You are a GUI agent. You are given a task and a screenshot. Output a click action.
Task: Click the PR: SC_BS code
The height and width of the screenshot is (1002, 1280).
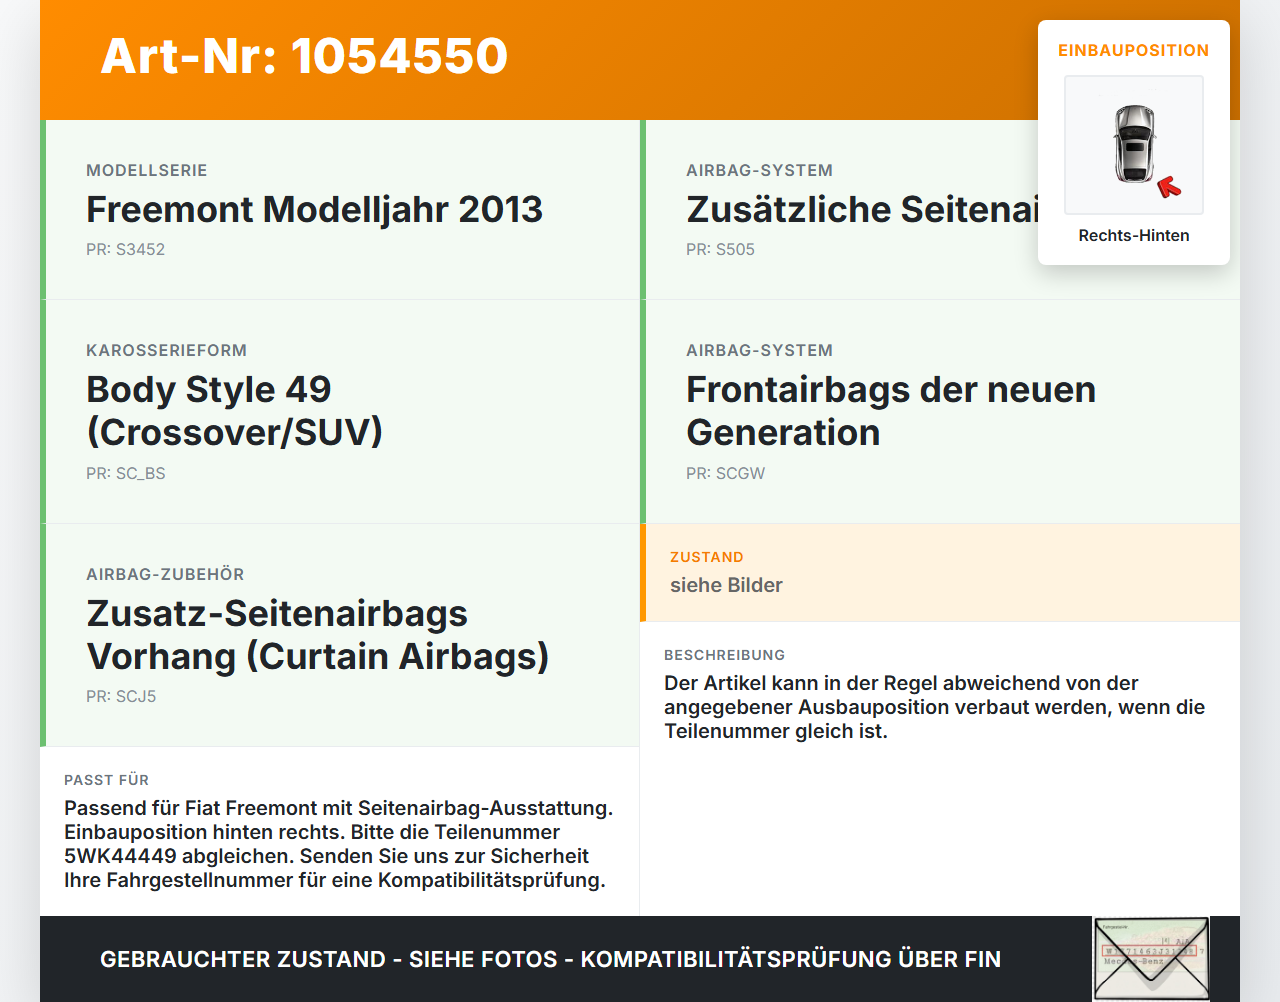(126, 473)
